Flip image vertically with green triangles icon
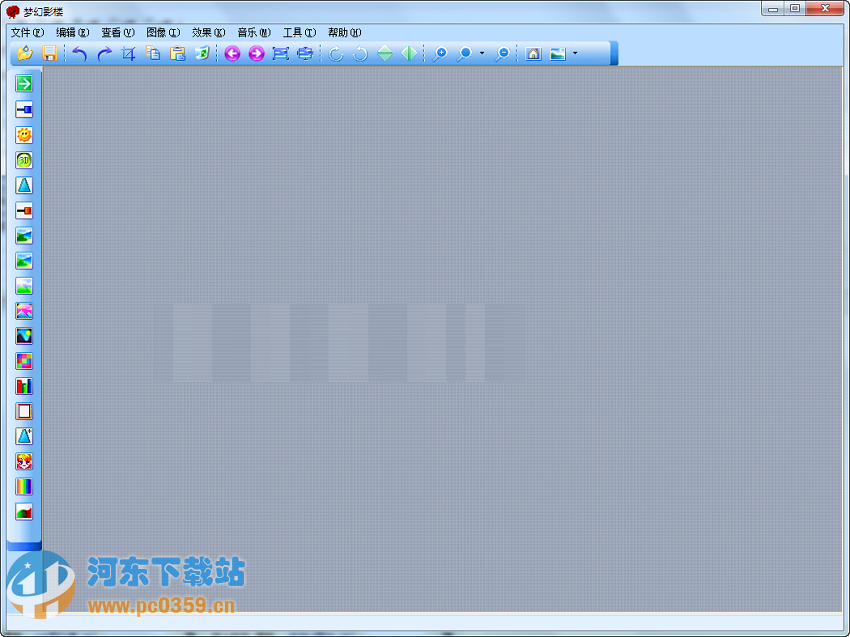This screenshot has width=850, height=637. 385,53
